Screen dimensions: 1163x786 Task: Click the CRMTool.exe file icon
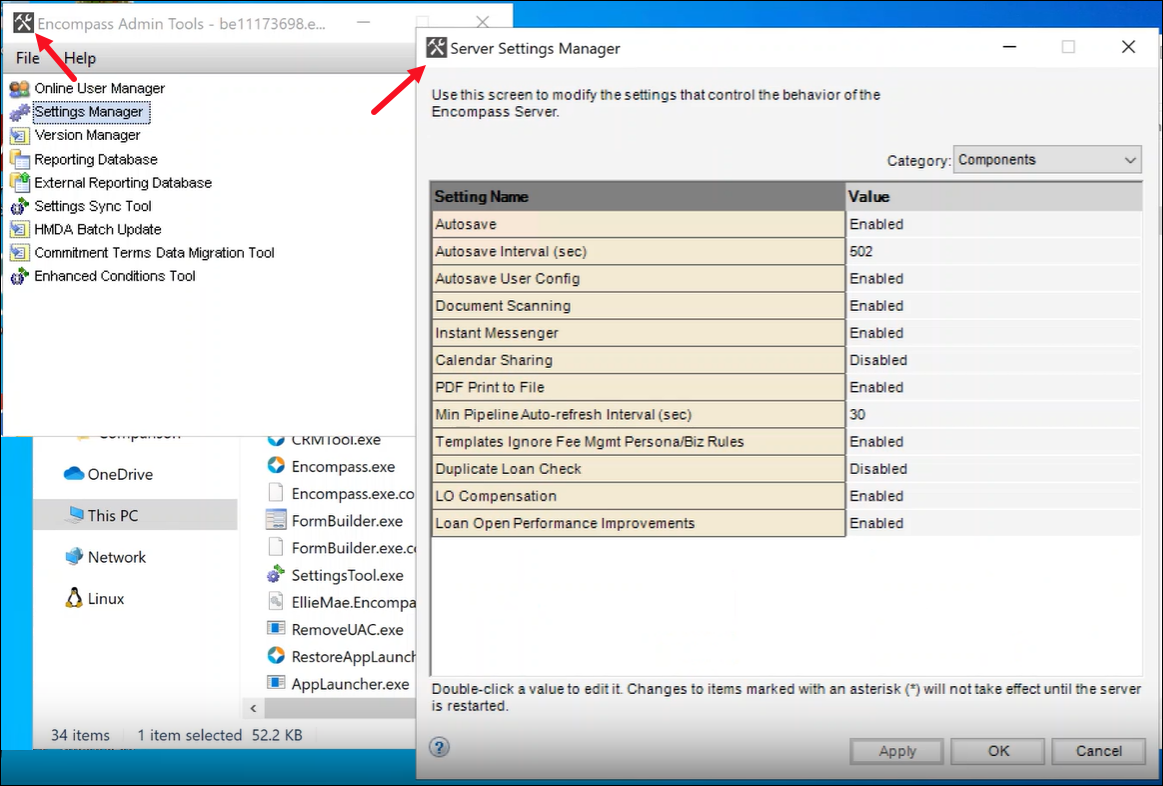(276, 440)
